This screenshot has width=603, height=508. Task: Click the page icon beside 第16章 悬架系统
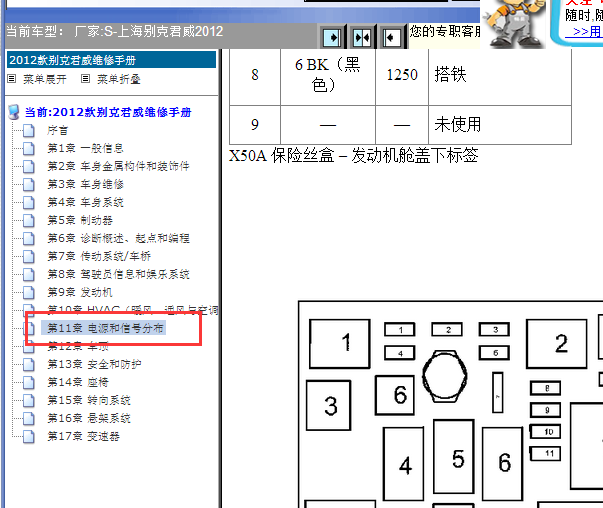point(28,418)
